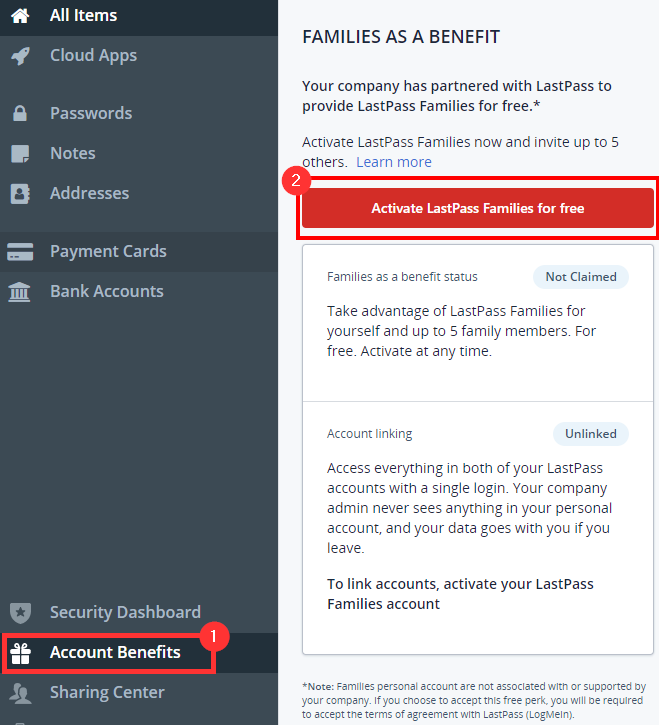Viewport: 659px width, 725px height.
Task: Follow the Learn more link
Action: pos(394,162)
